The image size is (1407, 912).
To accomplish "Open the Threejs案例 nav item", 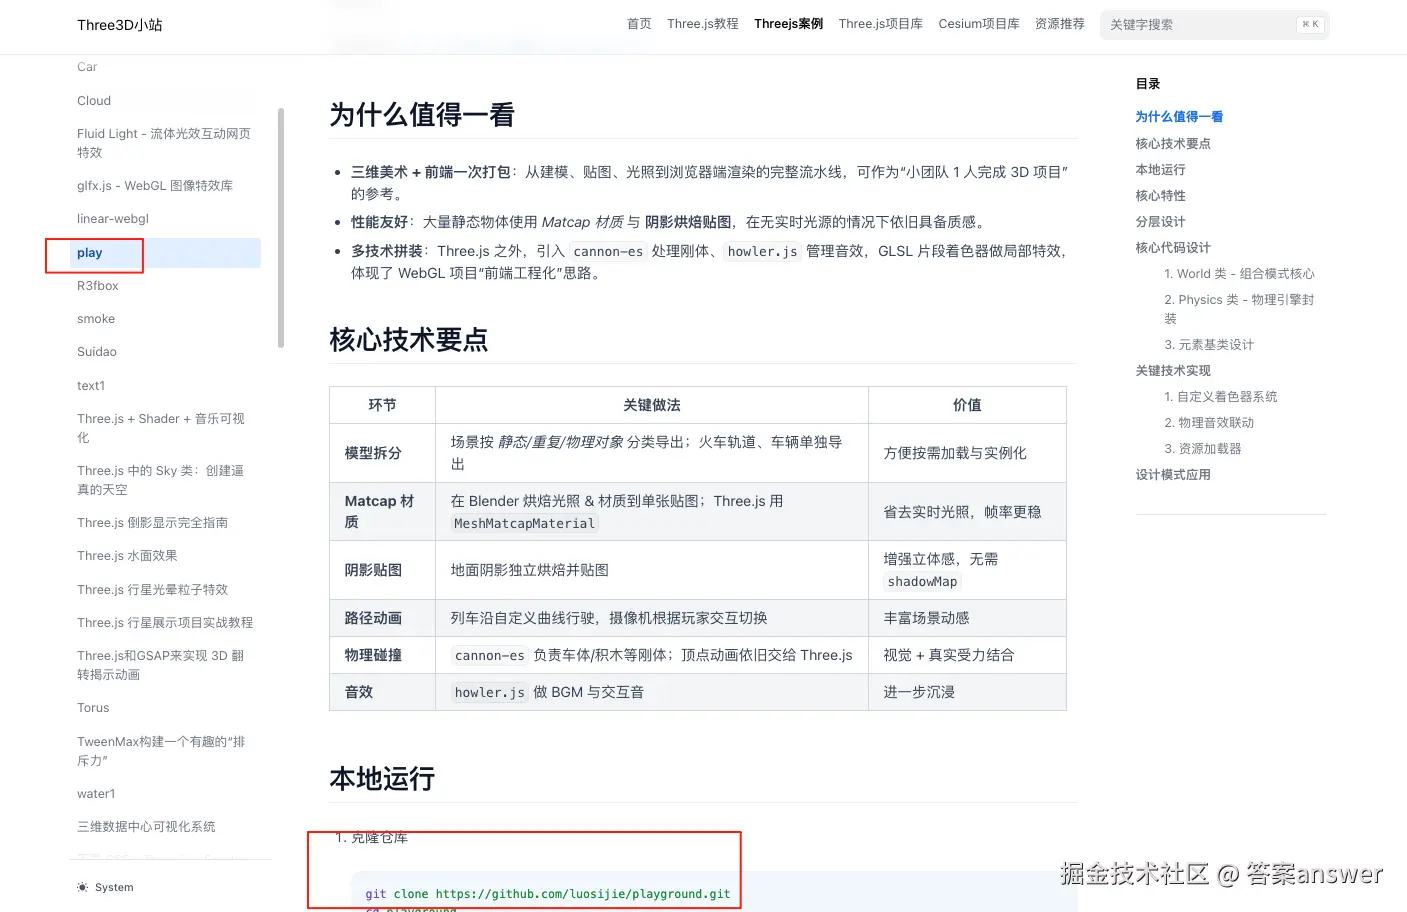I will tap(789, 24).
